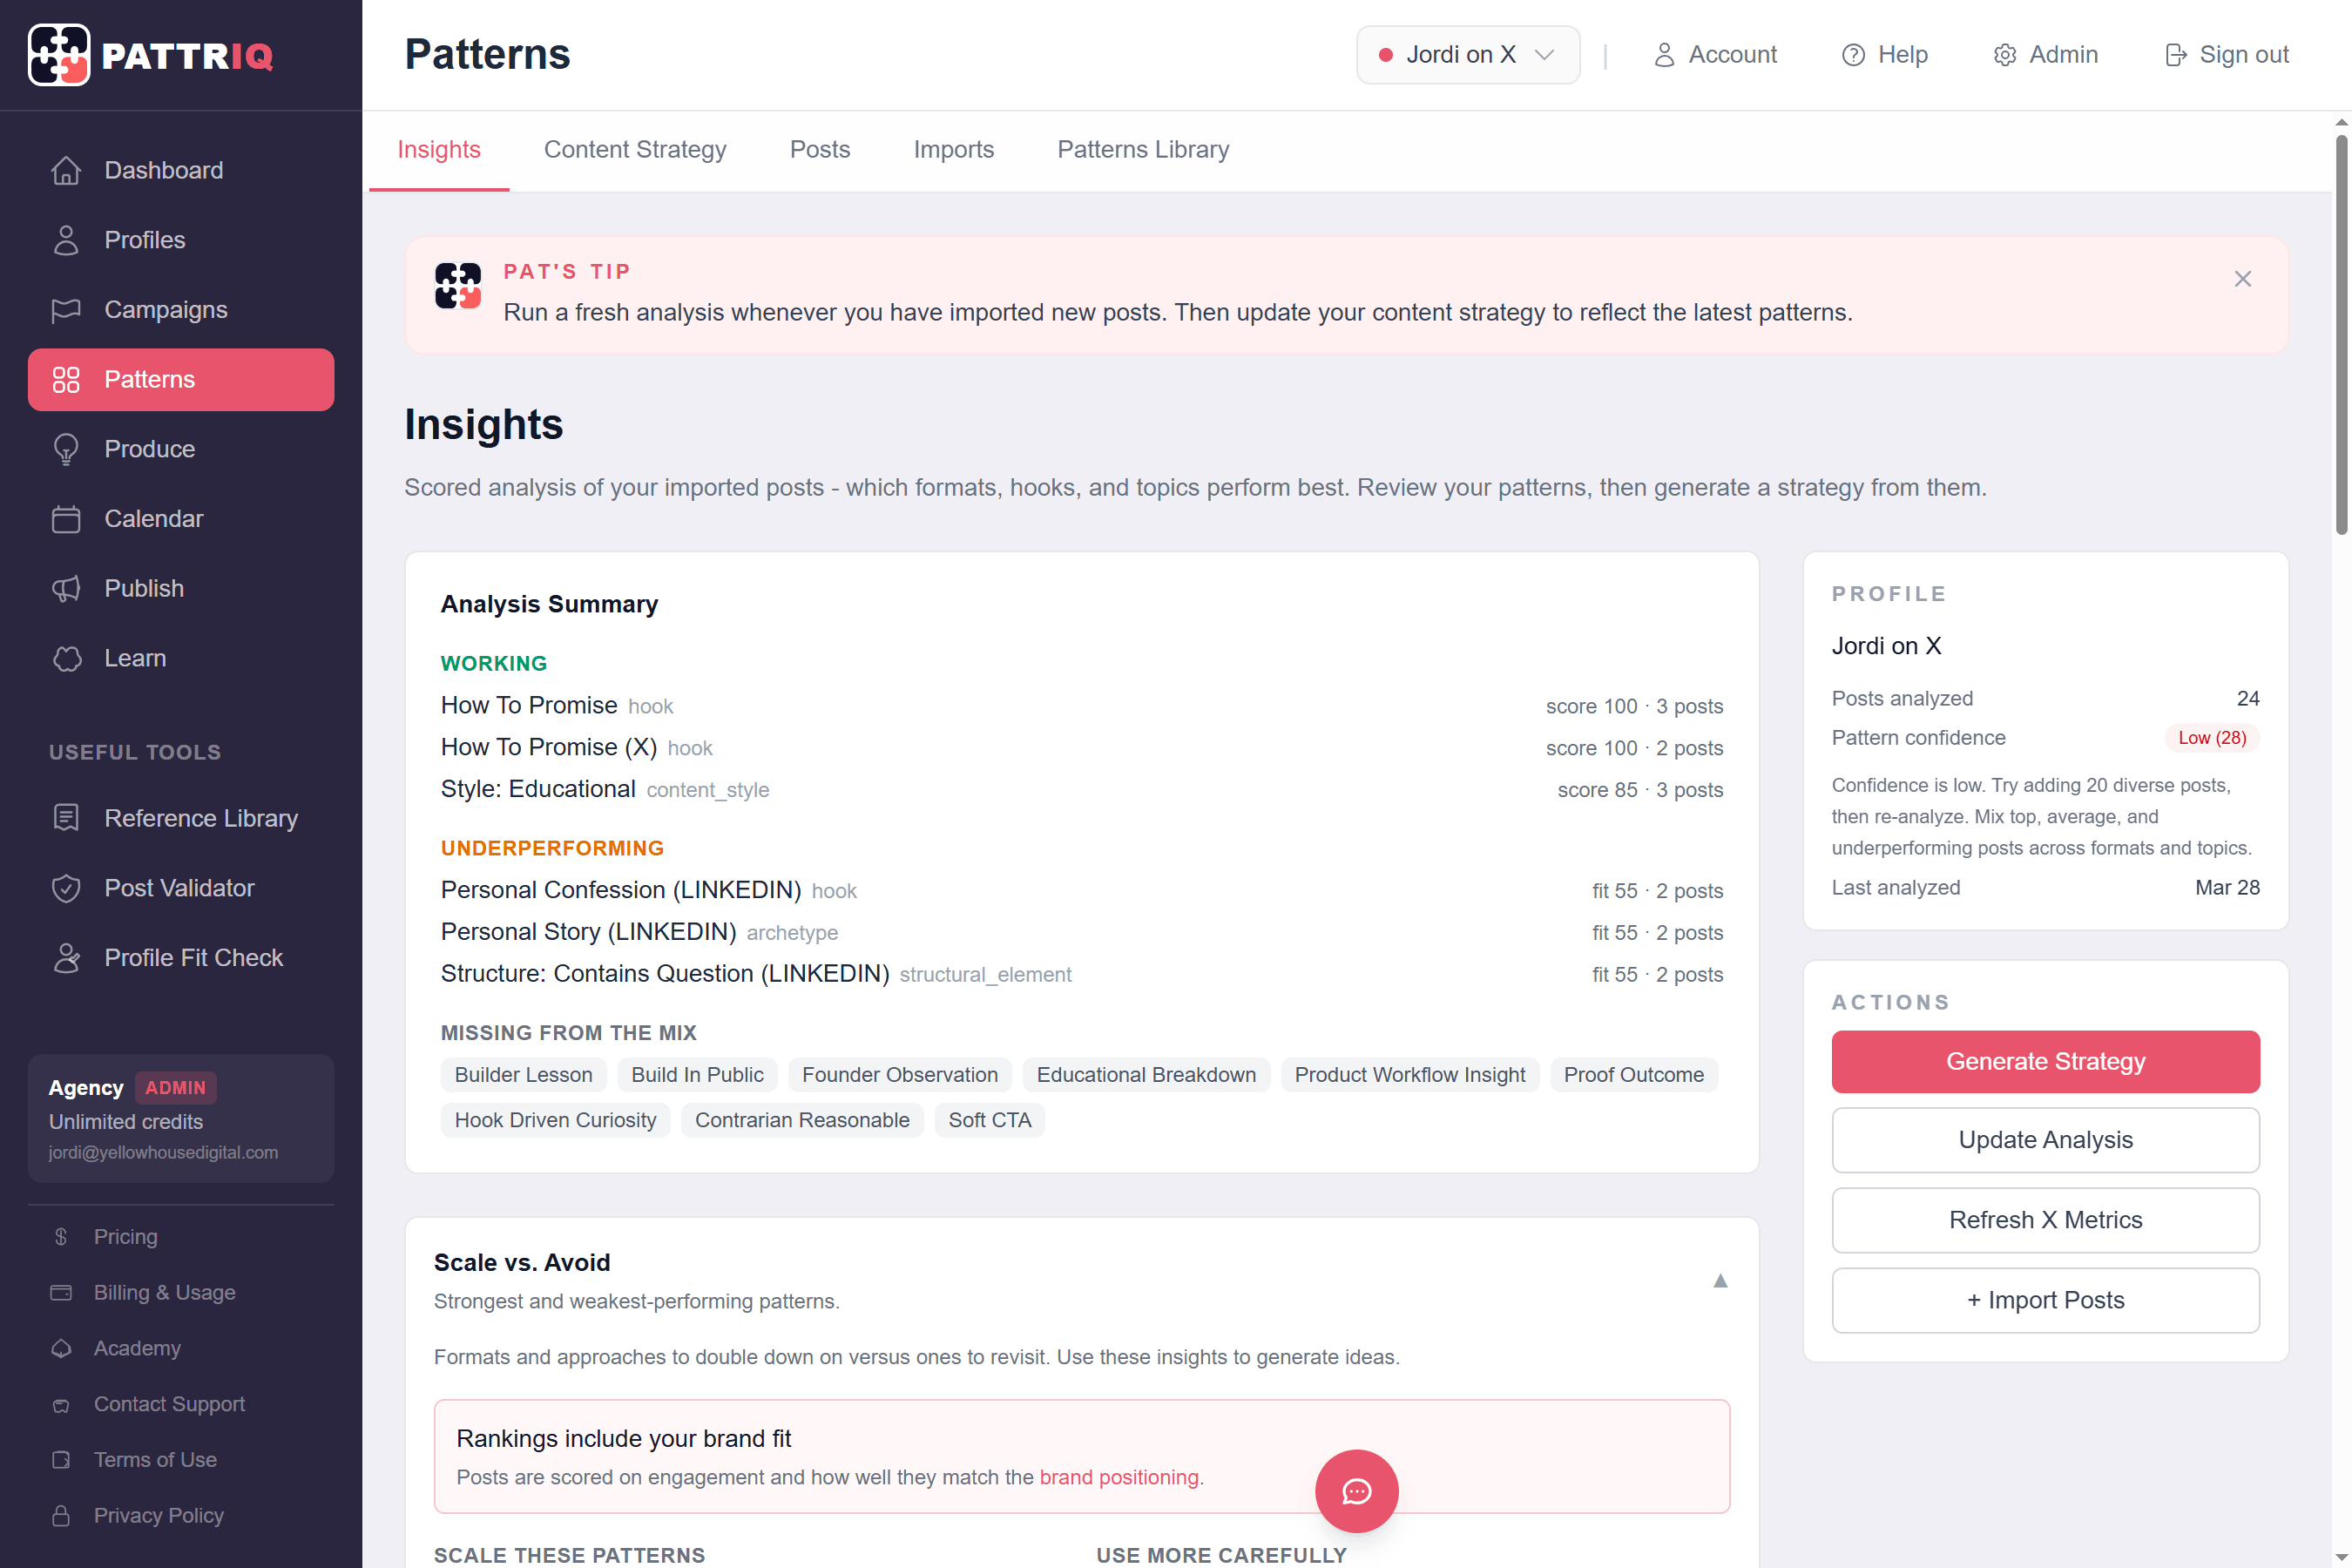Image resolution: width=2352 pixels, height=1568 pixels.
Task: Open Post Validator shield icon
Action: [x=66, y=888]
